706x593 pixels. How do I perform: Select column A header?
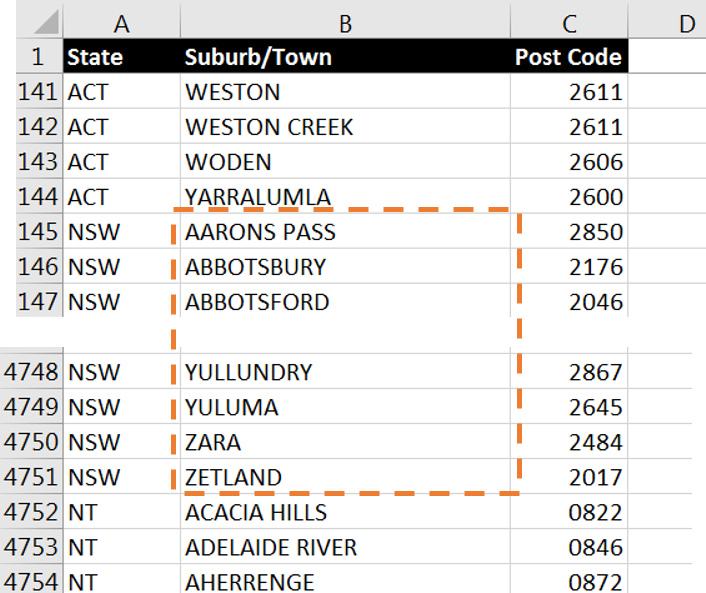122,23
